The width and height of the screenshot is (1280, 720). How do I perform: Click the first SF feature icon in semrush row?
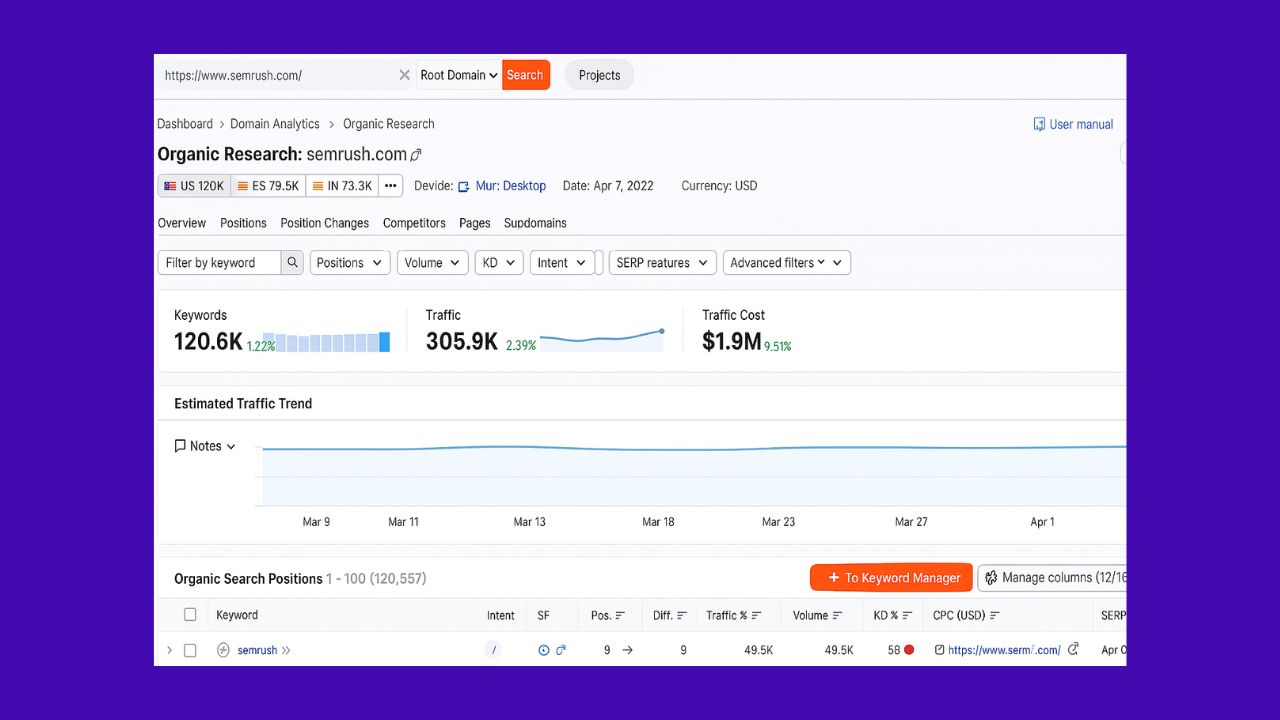coord(544,650)
